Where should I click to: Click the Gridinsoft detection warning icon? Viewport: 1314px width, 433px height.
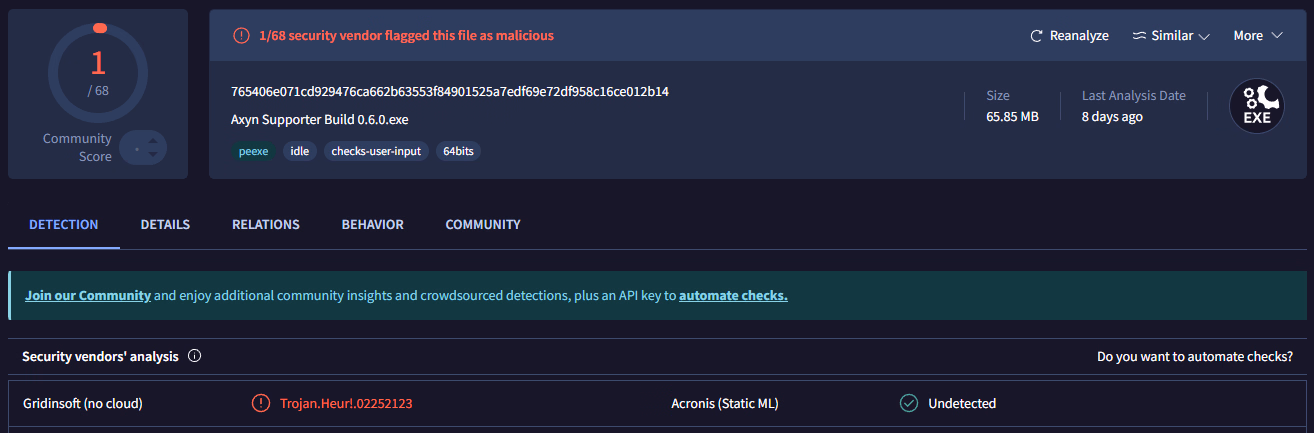coord(261,404)
